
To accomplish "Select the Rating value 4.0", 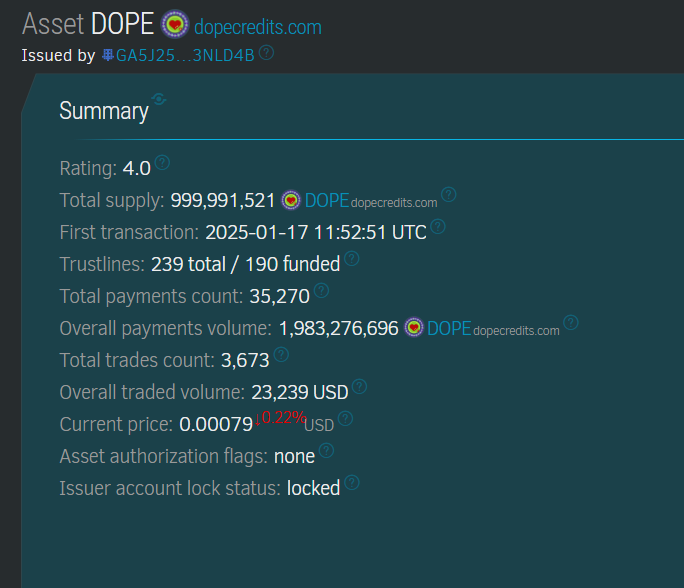I will tap(137, 168).
